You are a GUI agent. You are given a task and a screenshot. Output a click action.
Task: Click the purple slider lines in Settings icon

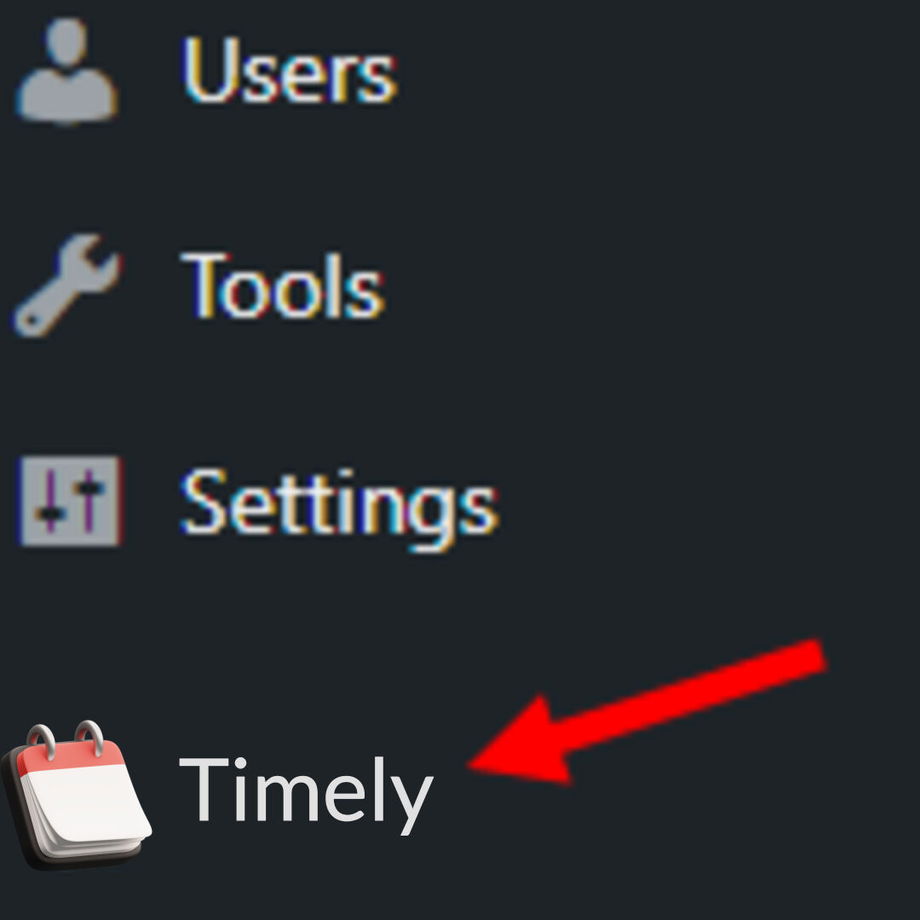(x=69, y=501)
